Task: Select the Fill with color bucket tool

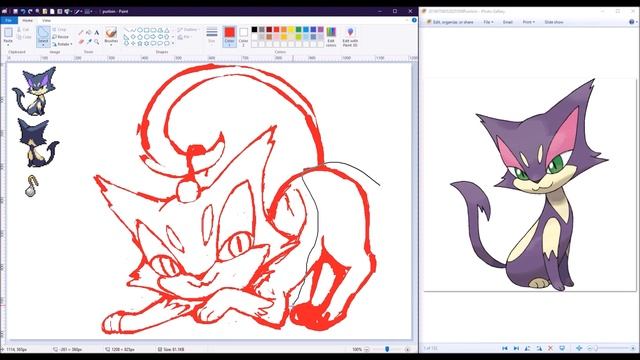Action: coord(89,32)
